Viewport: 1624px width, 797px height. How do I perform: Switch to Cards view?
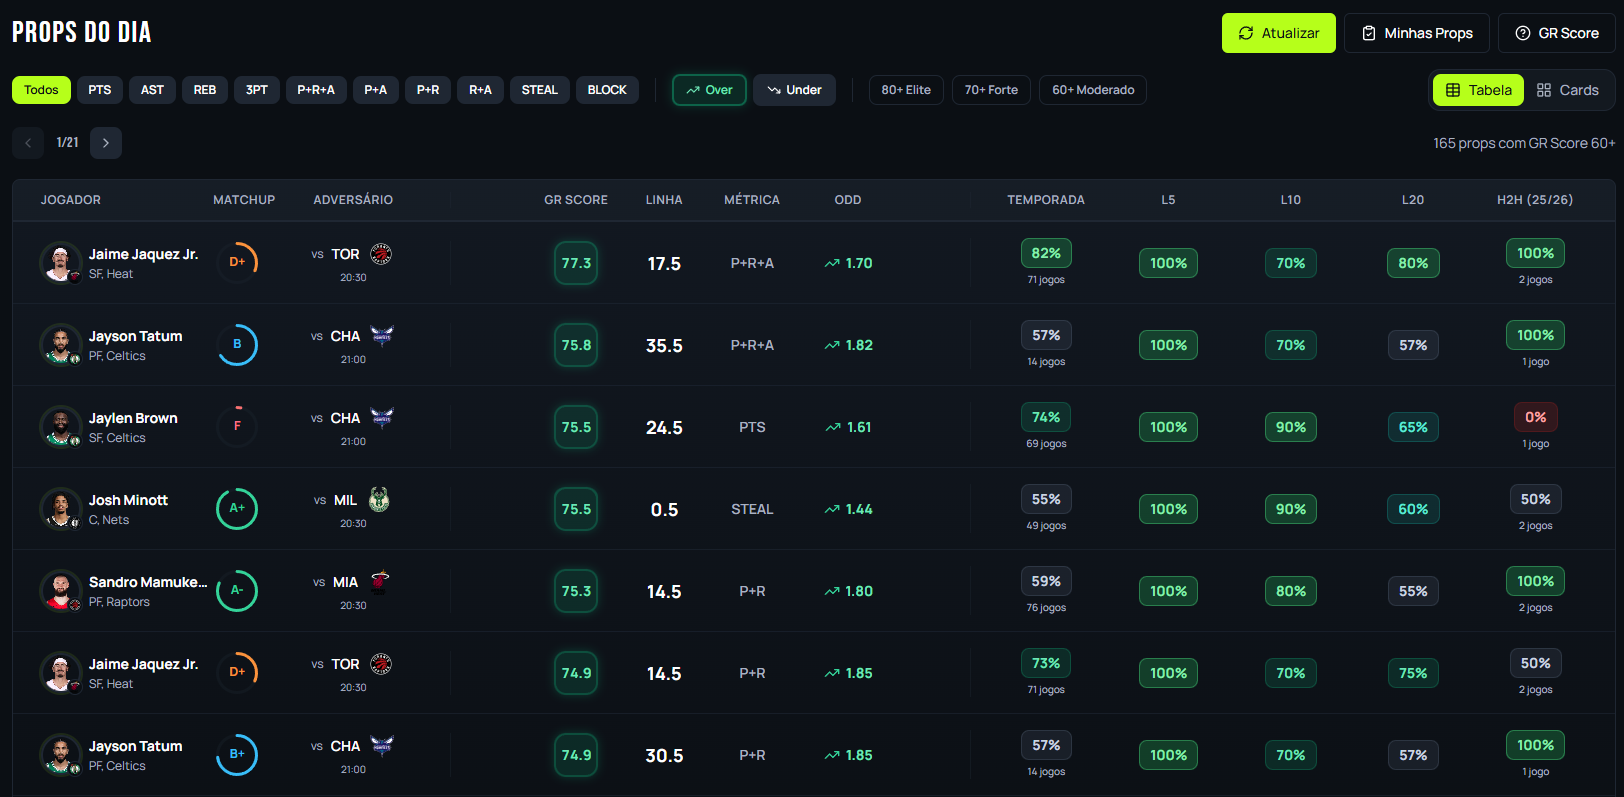pyautogui.click(x=1567, y=90)
